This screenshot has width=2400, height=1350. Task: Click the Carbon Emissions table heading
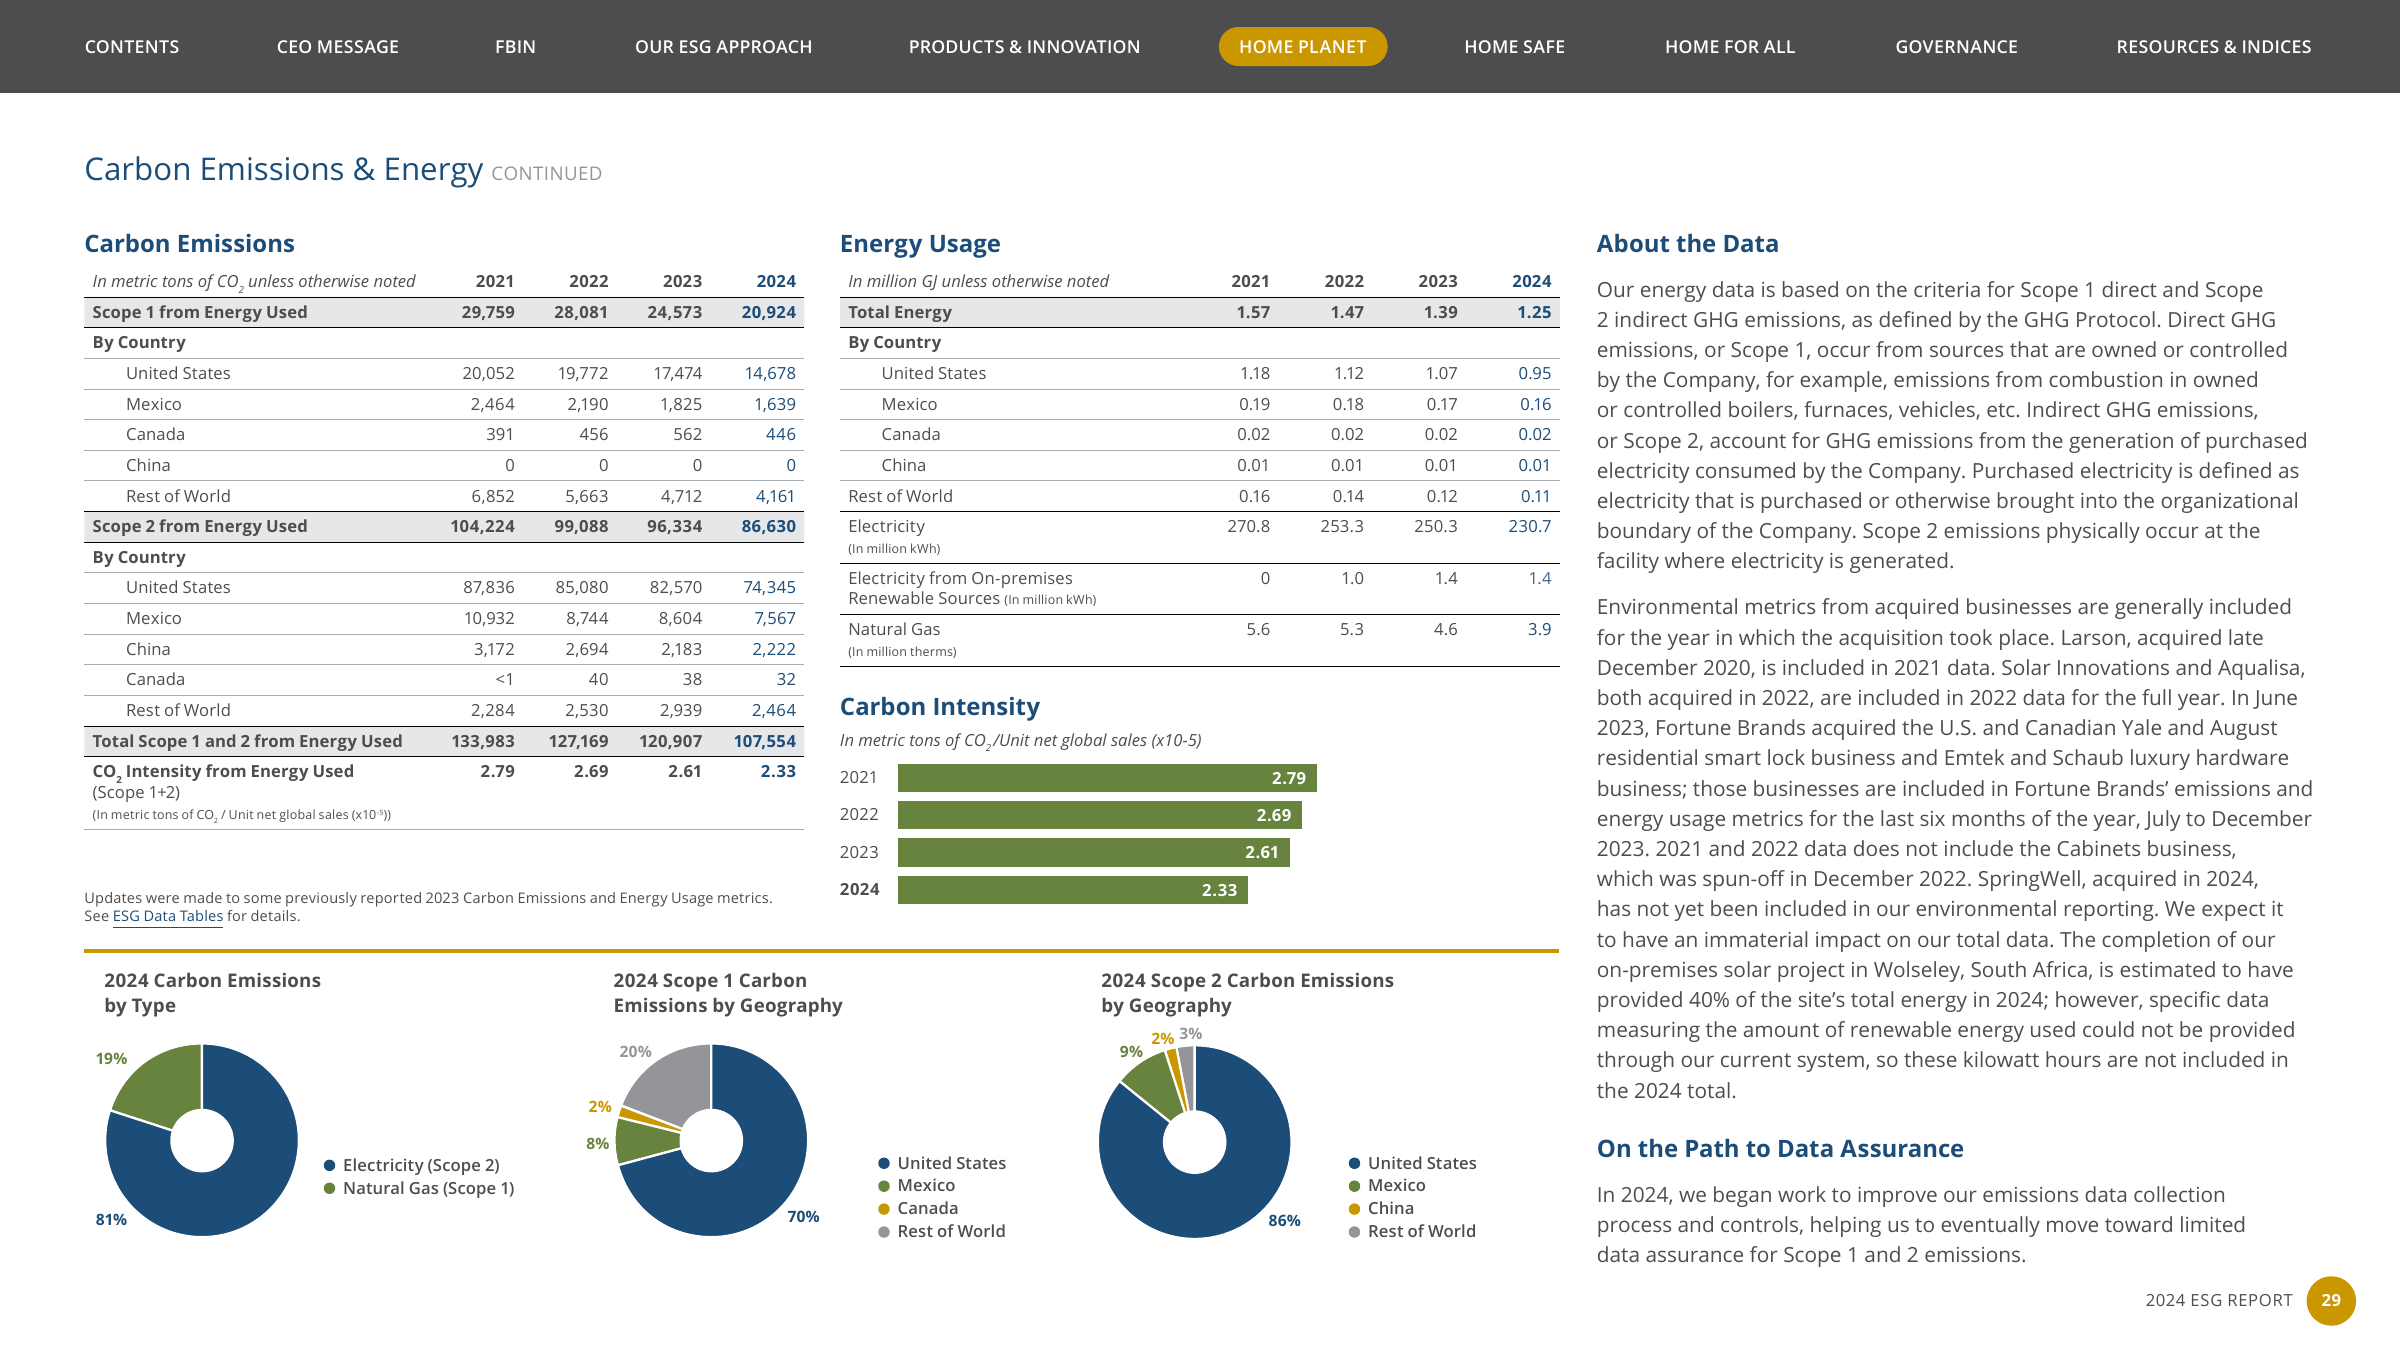(189, 244)
